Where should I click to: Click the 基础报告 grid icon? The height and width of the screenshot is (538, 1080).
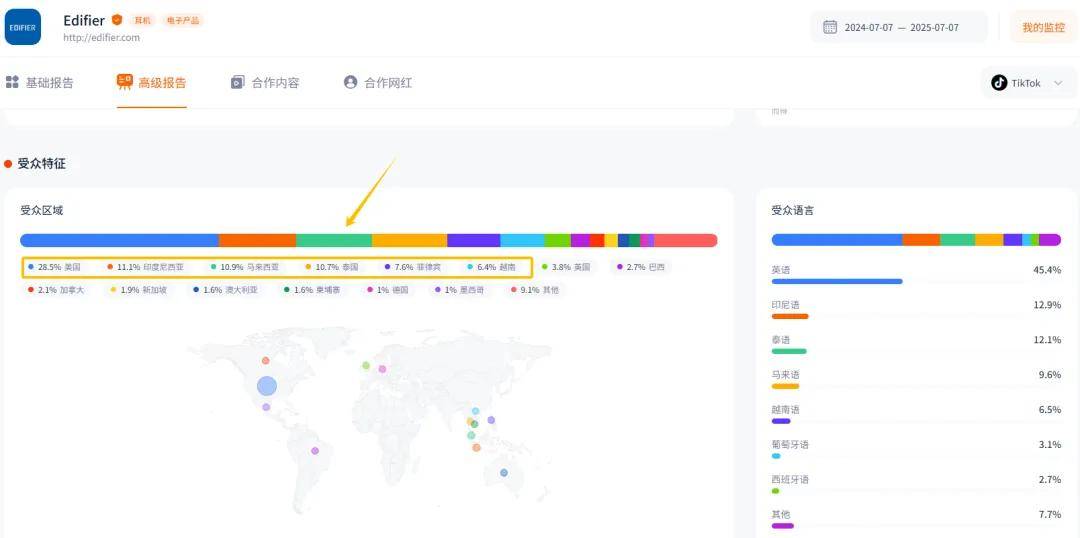[13, 82]
